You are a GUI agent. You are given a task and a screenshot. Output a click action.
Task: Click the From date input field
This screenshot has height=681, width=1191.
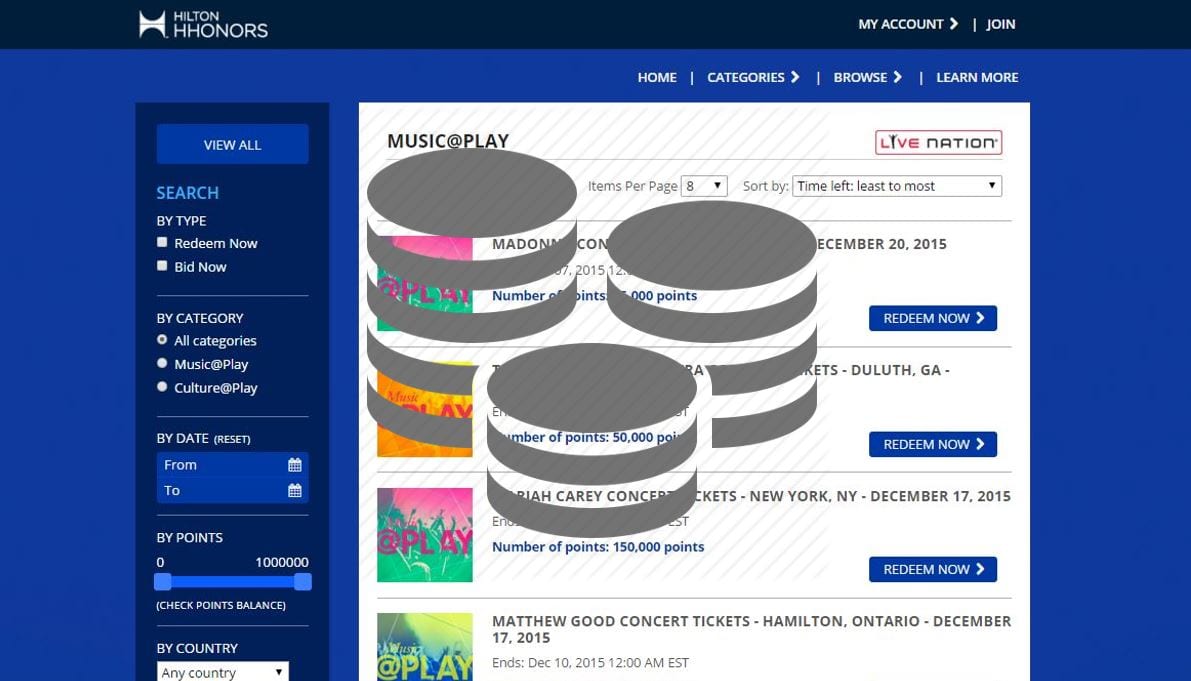(x=232, y=465)
